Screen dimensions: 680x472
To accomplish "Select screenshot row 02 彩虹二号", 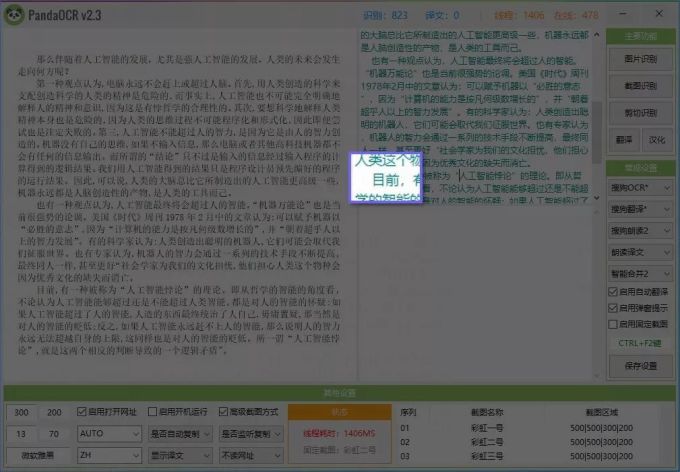I will [527, 442].
